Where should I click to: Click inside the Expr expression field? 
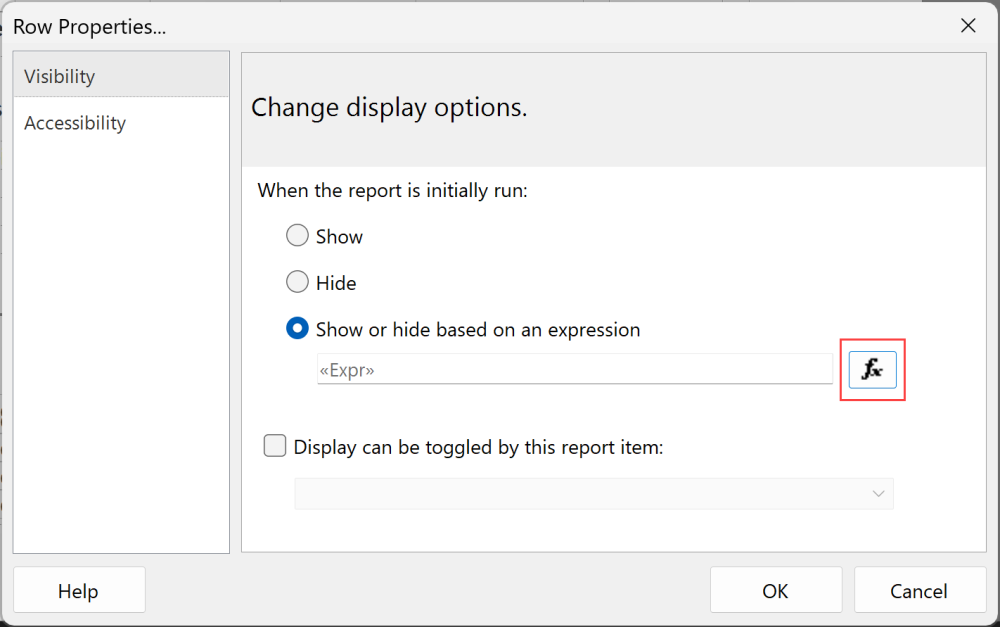(x=570, y=369)
